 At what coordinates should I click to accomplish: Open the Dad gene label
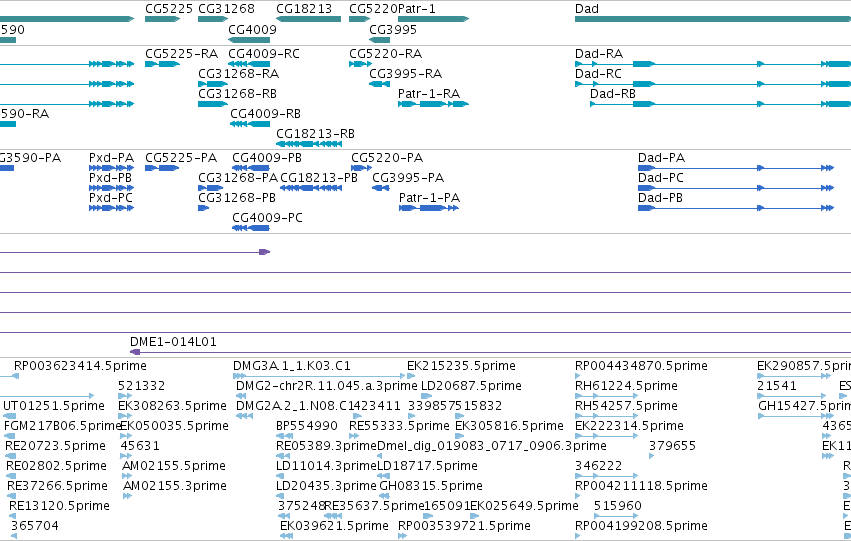click(587, 9)
